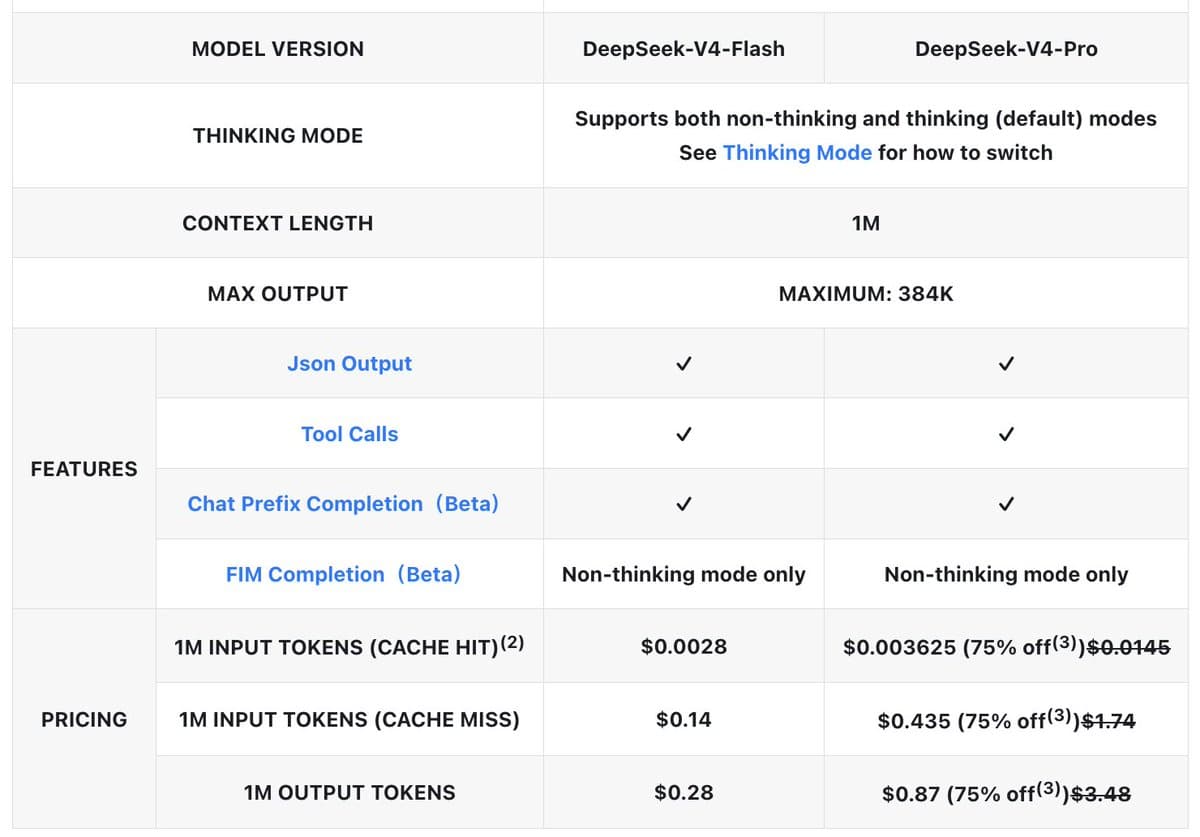Click the struck-through $0.0145 price
This screenshot has width=1200, height=837.
[x=1128, y=648]
